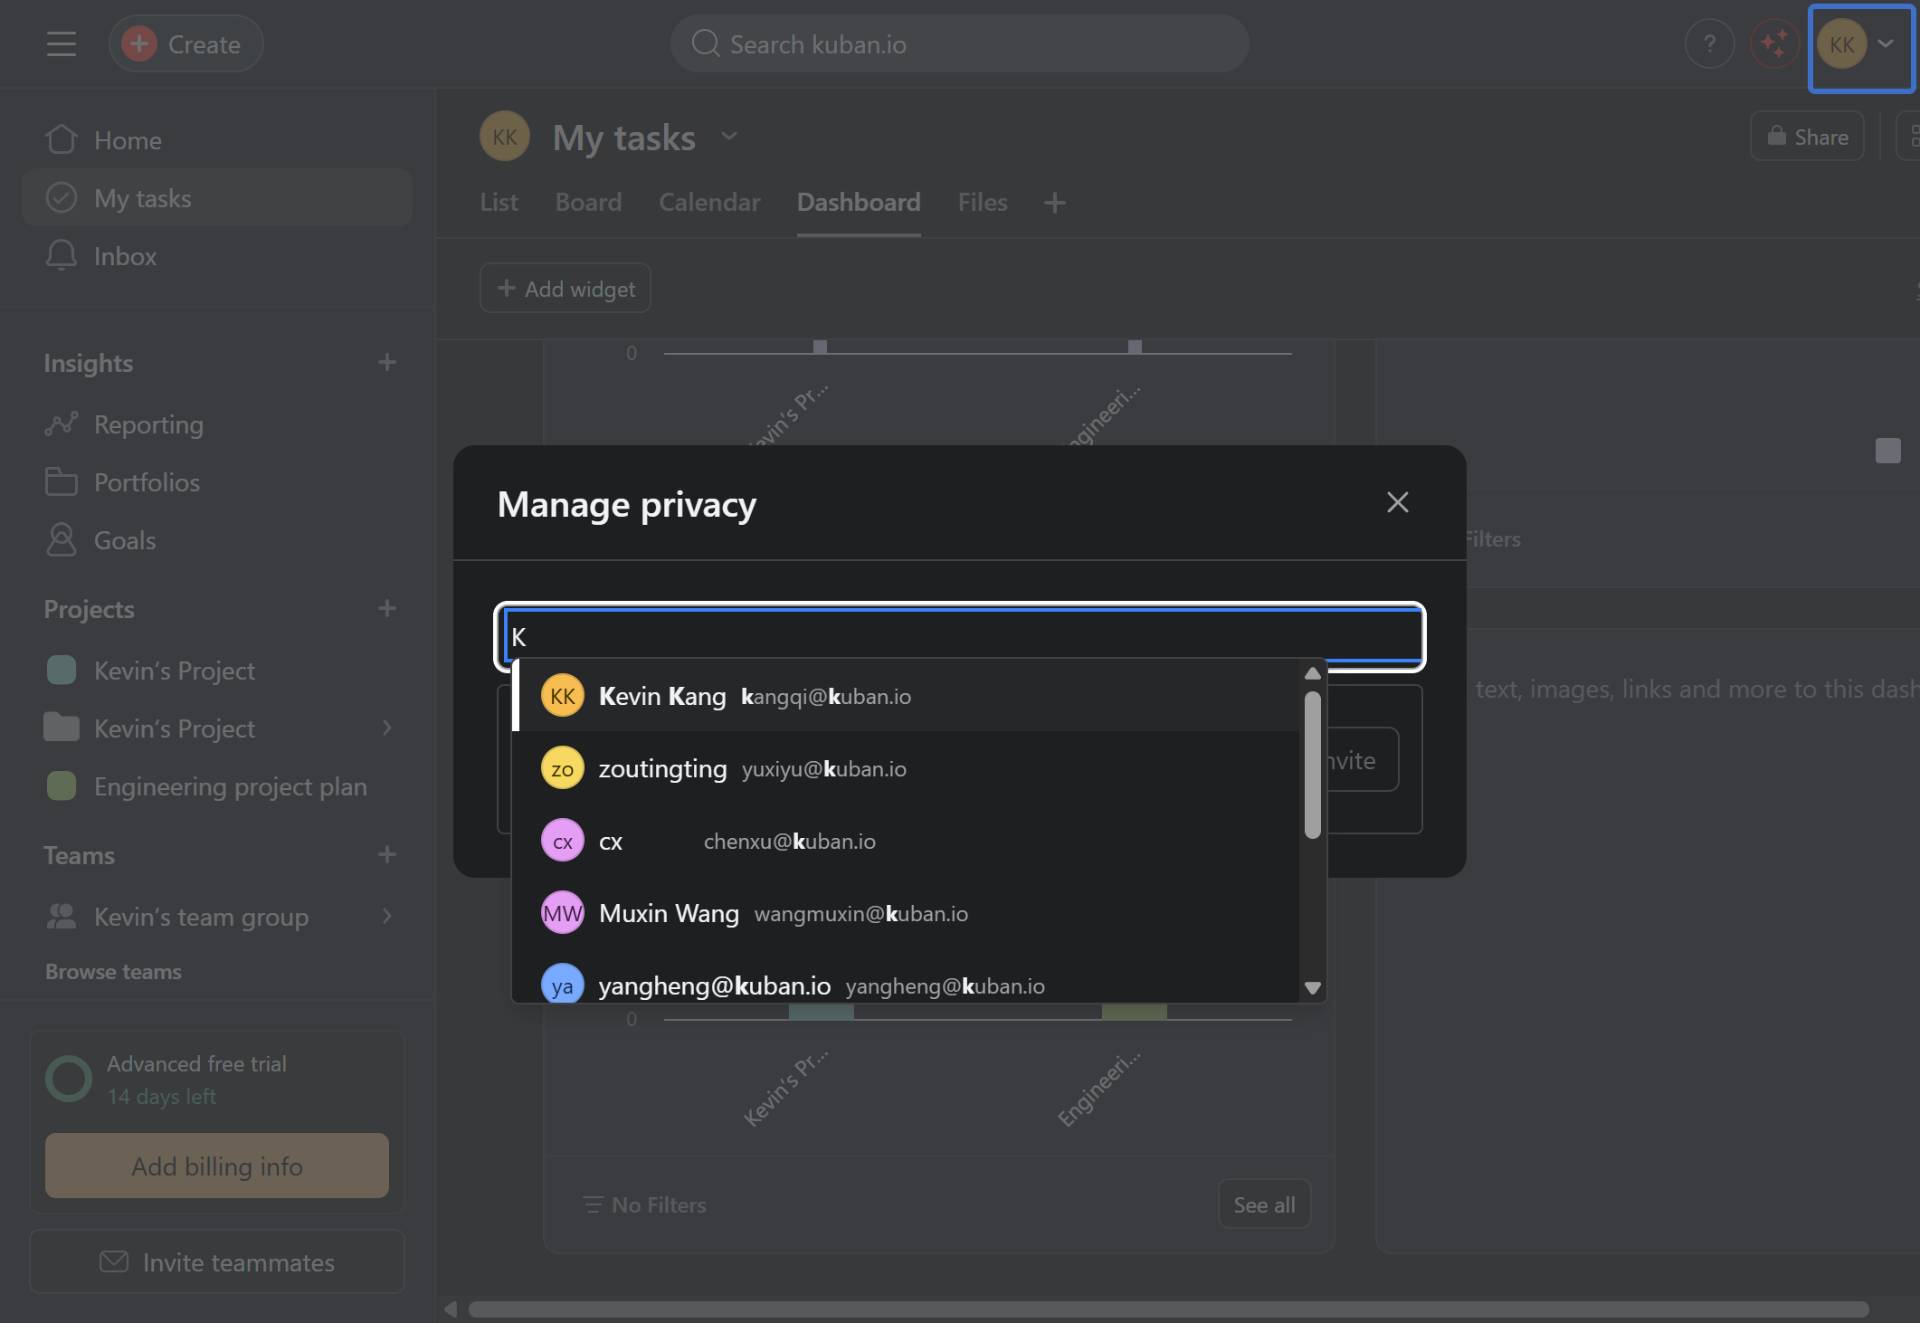1920x1323 pixels.
Task: Click Browse teams link
Action: [113, 972]
